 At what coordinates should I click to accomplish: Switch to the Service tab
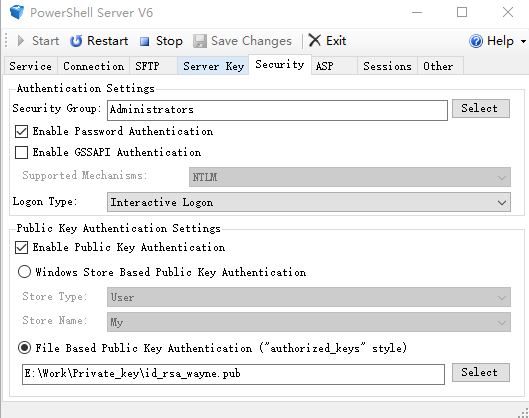click(30, 66)
